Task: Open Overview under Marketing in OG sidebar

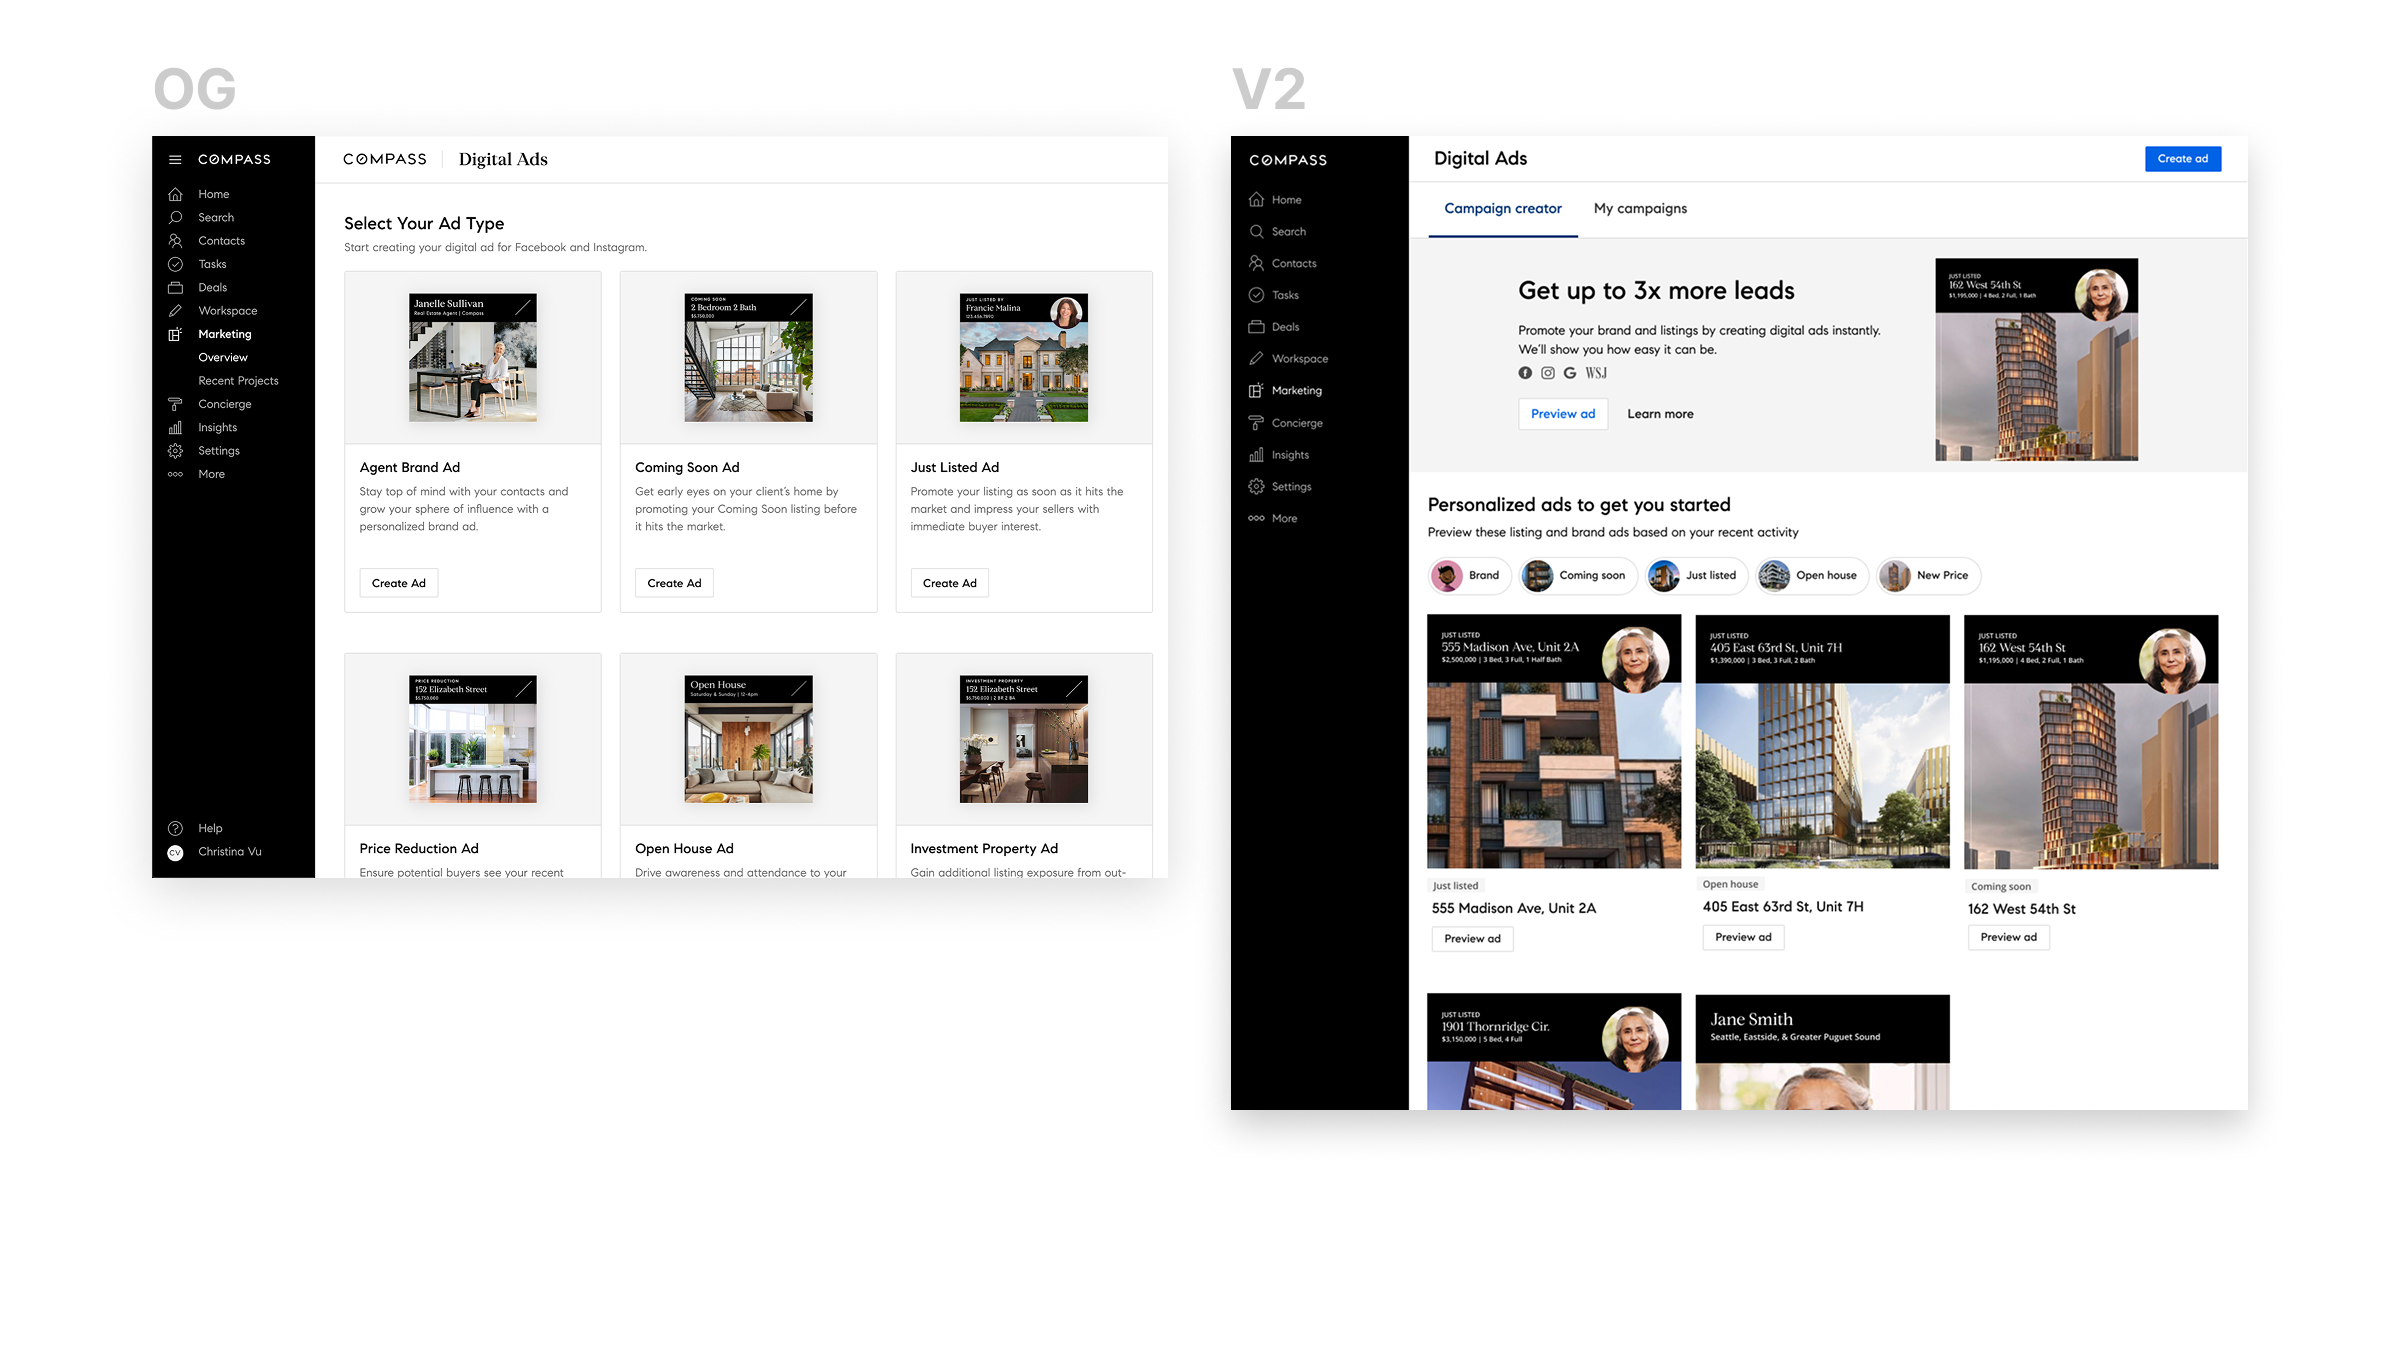Action: pos(223,357)
